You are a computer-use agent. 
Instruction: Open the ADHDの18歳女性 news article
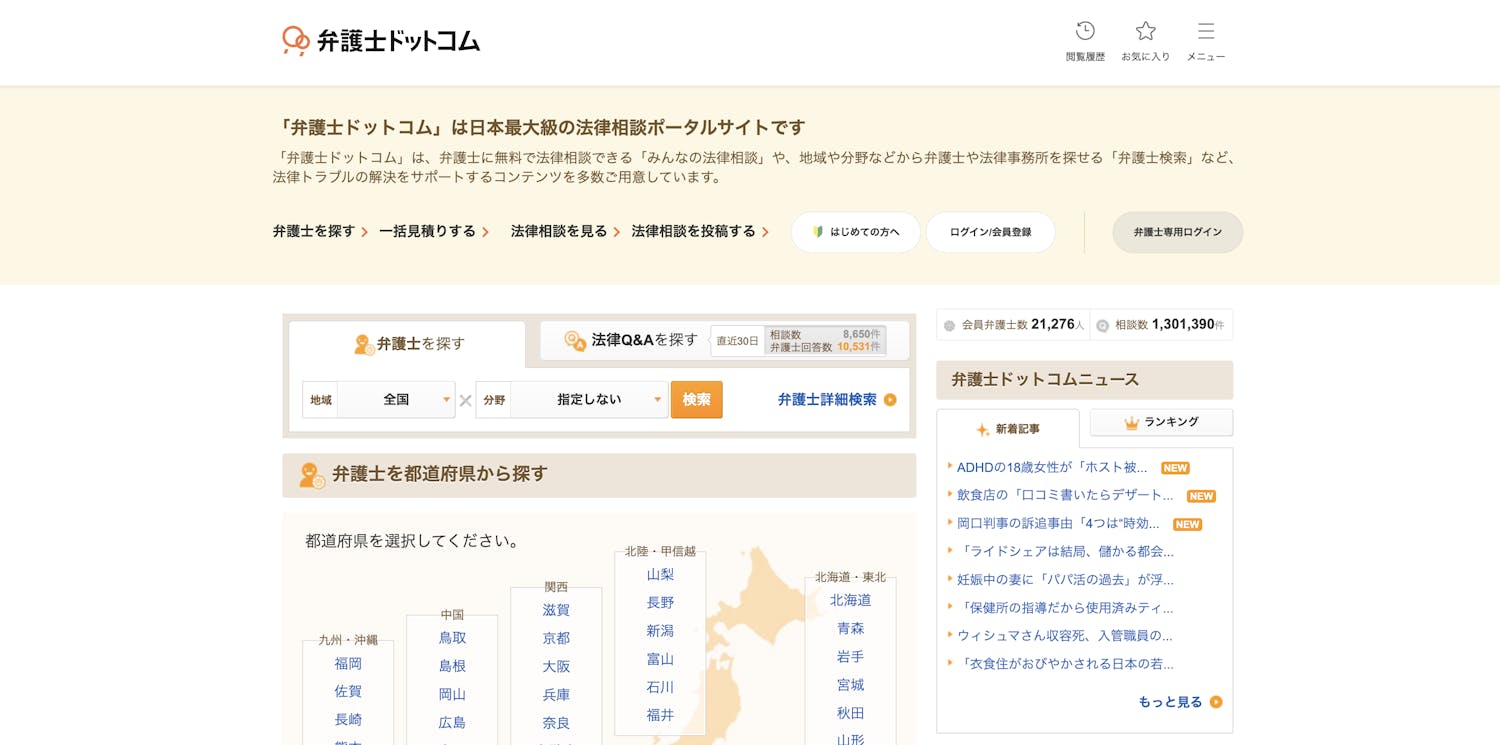pyautogui.click(x=1051, y=467)
